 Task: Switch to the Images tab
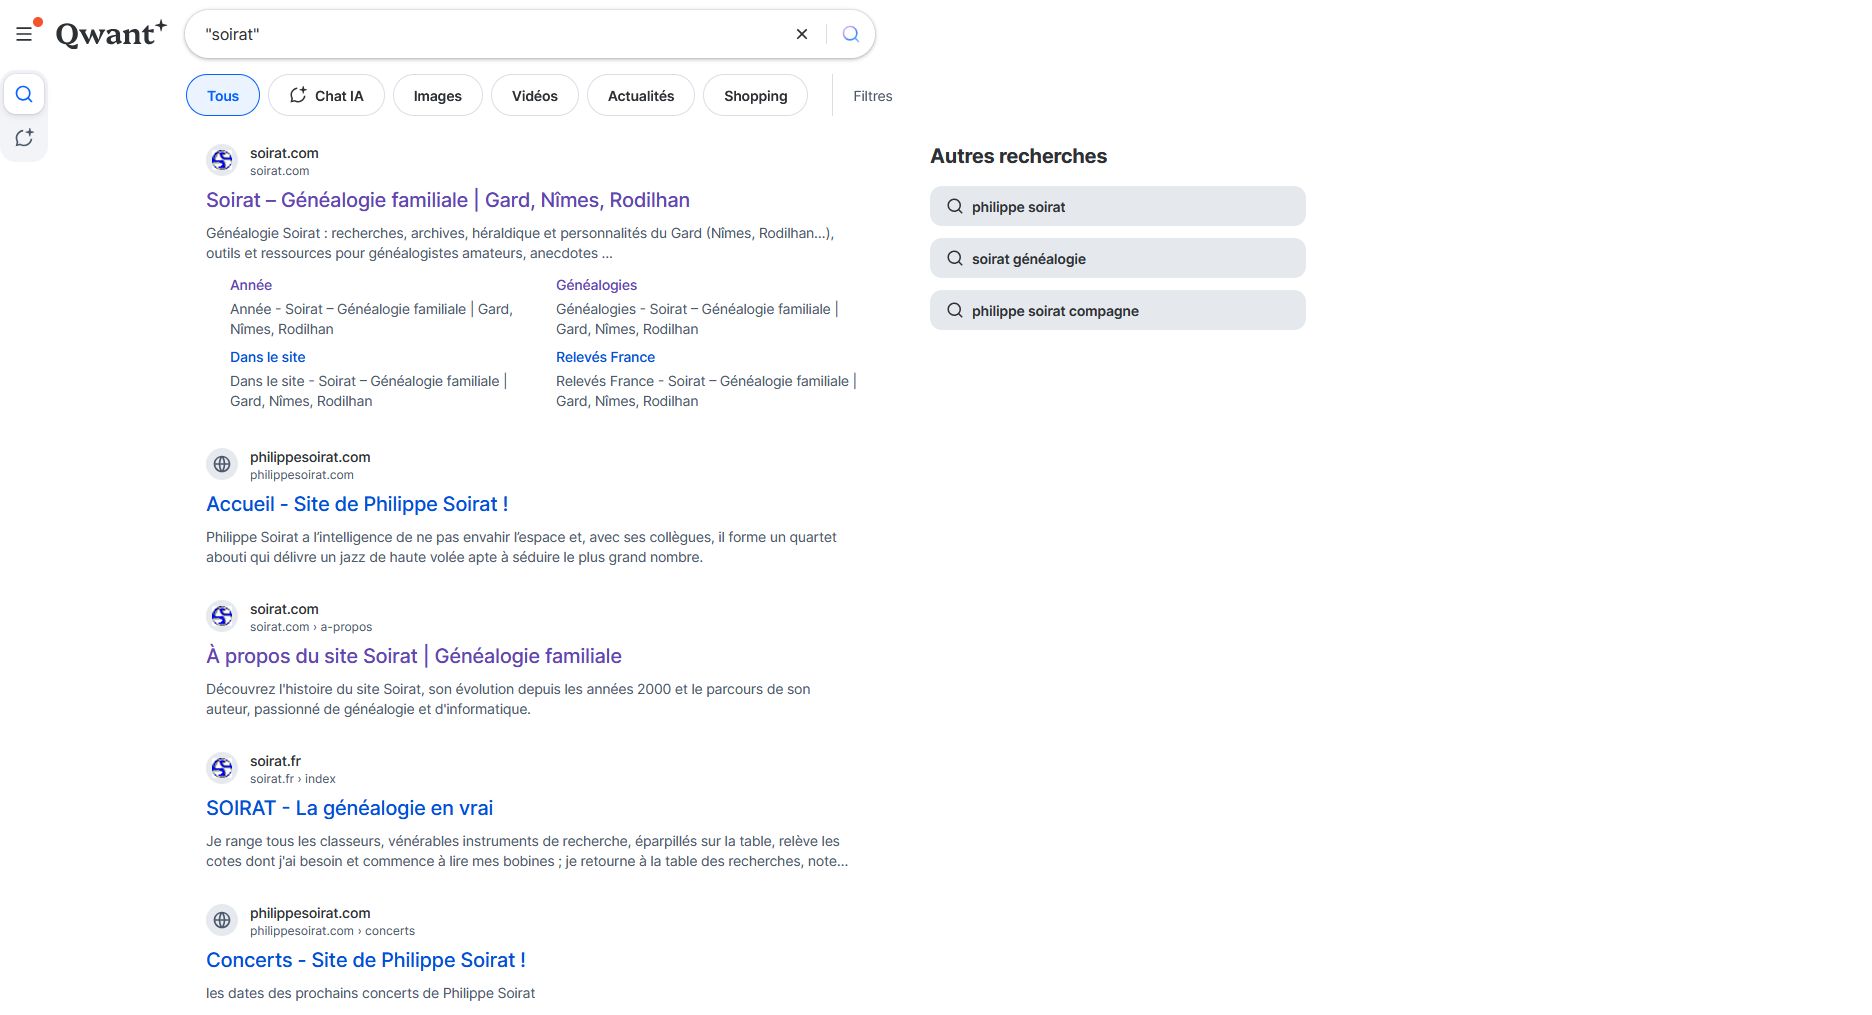438,96
